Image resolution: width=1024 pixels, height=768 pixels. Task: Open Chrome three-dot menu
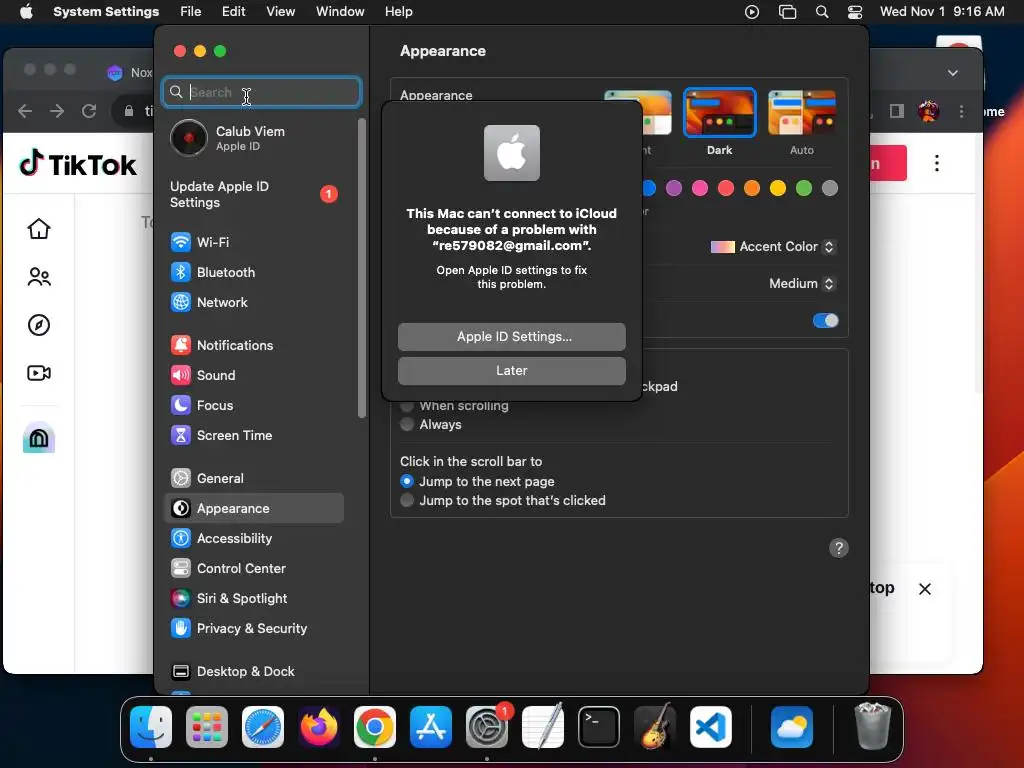pyautogui.click(x=961, y=112)
